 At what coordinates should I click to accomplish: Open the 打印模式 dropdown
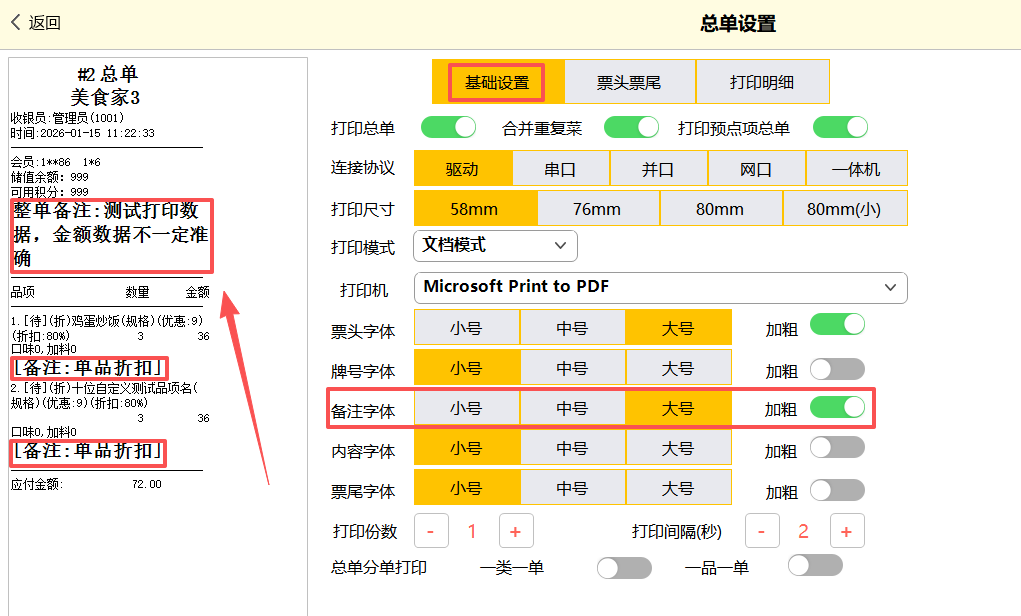(x=495, y=245)
